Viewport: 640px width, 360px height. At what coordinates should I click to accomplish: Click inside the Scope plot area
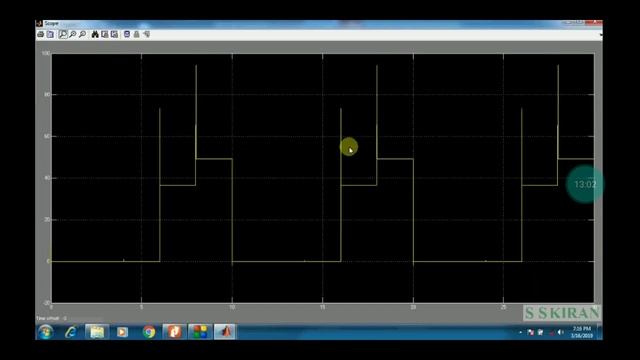[322, 178]
